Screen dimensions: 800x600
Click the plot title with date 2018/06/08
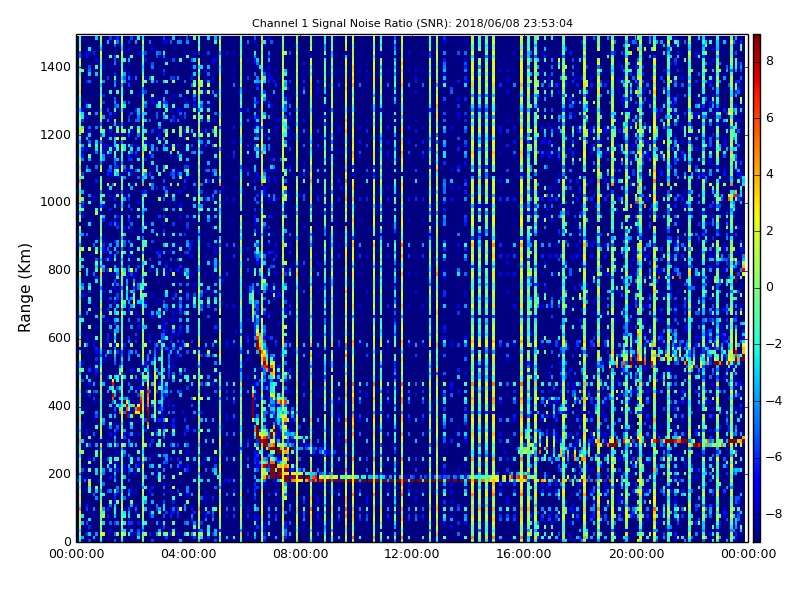pyautogui.click(x=412, y=23)
